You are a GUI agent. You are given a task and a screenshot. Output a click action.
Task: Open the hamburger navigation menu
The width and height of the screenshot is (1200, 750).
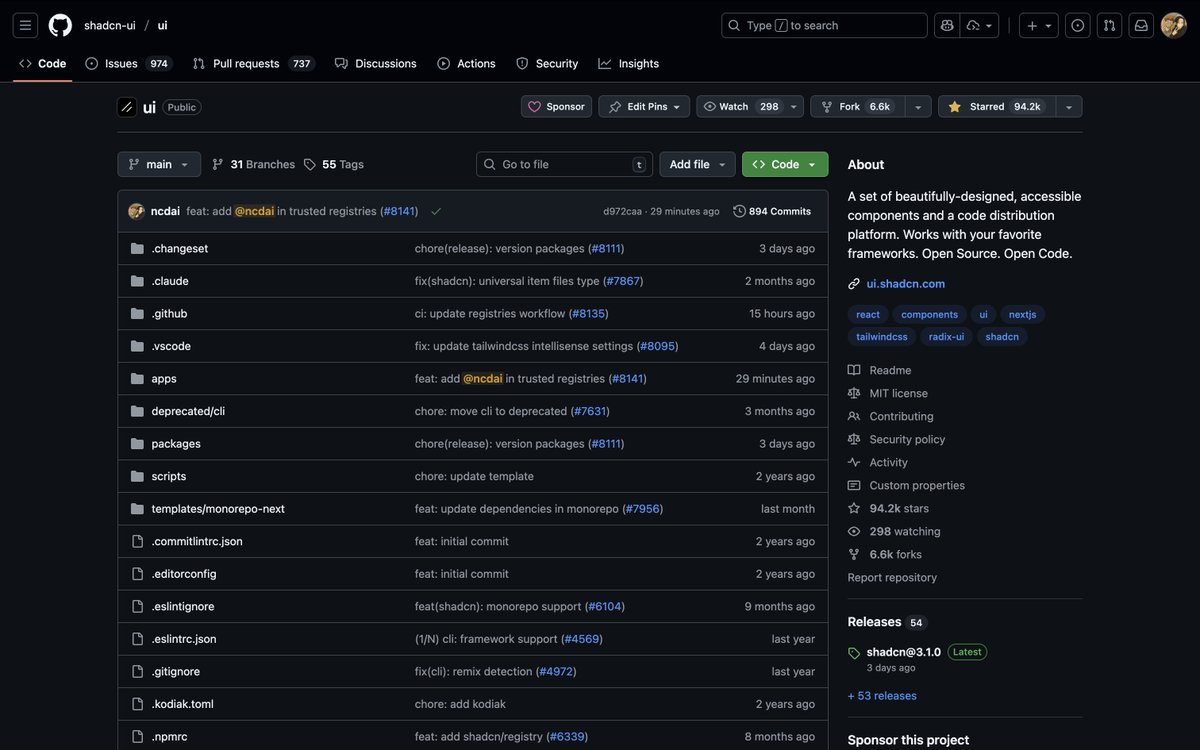25,25
